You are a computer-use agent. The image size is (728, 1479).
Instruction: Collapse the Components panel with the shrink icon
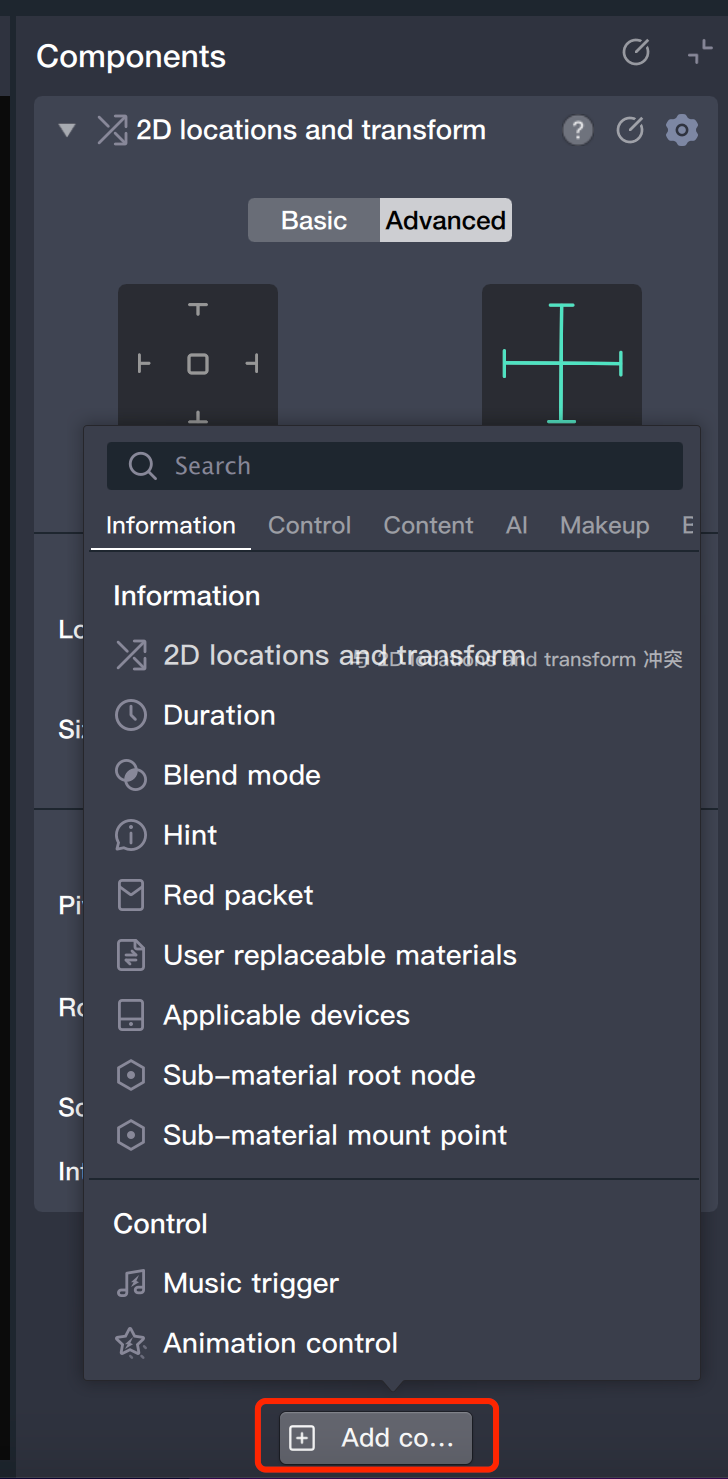[700, 52]
